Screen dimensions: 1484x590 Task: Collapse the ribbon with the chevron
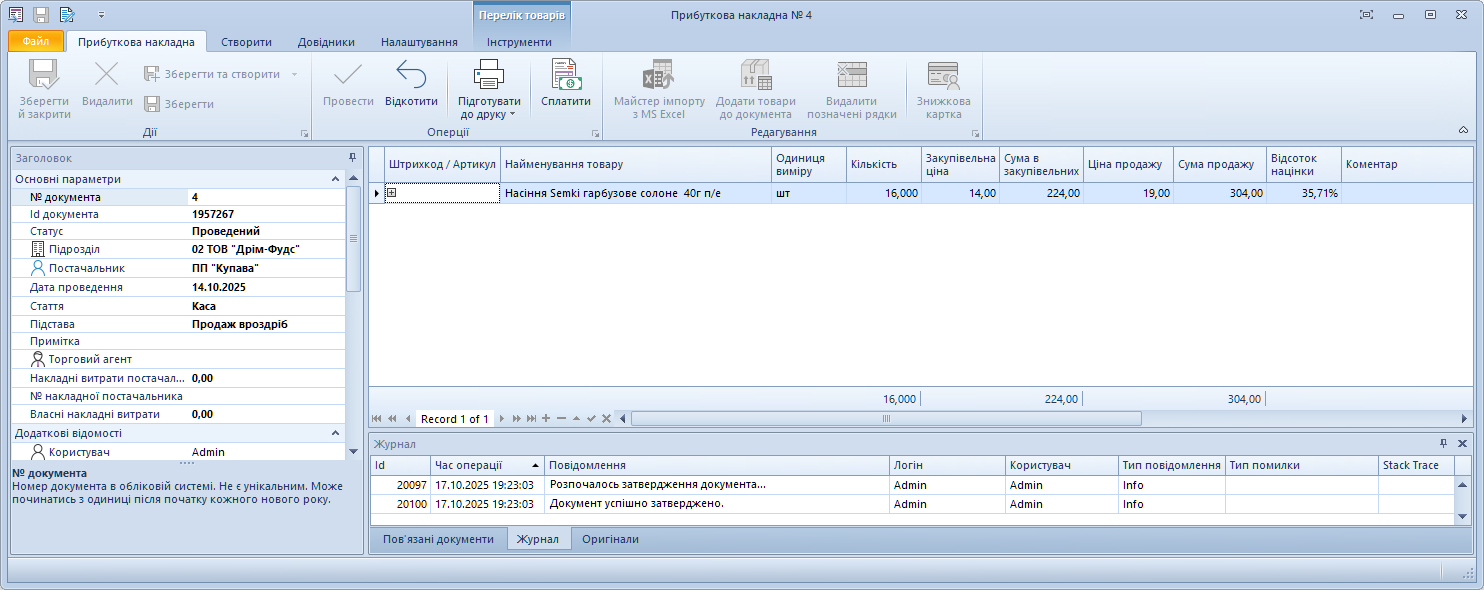[1463, 130]
